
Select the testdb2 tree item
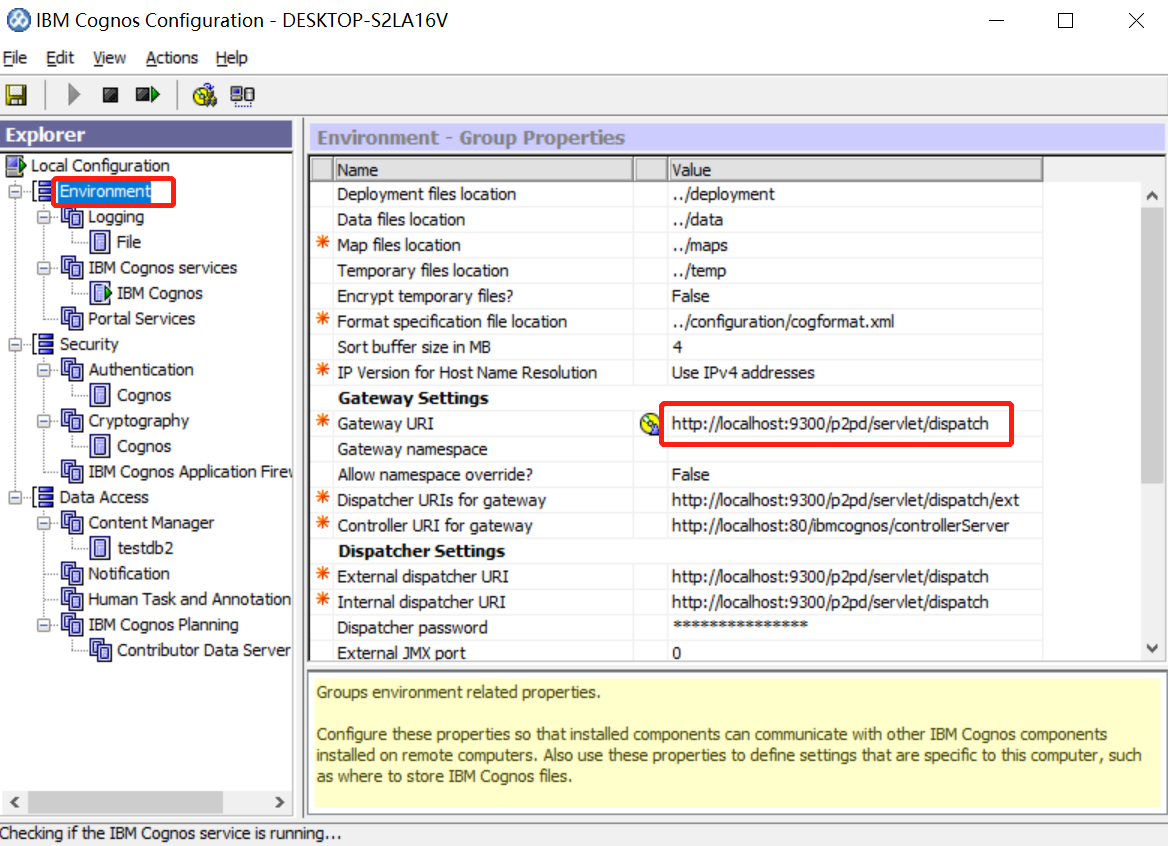click(x=145, y=548)
